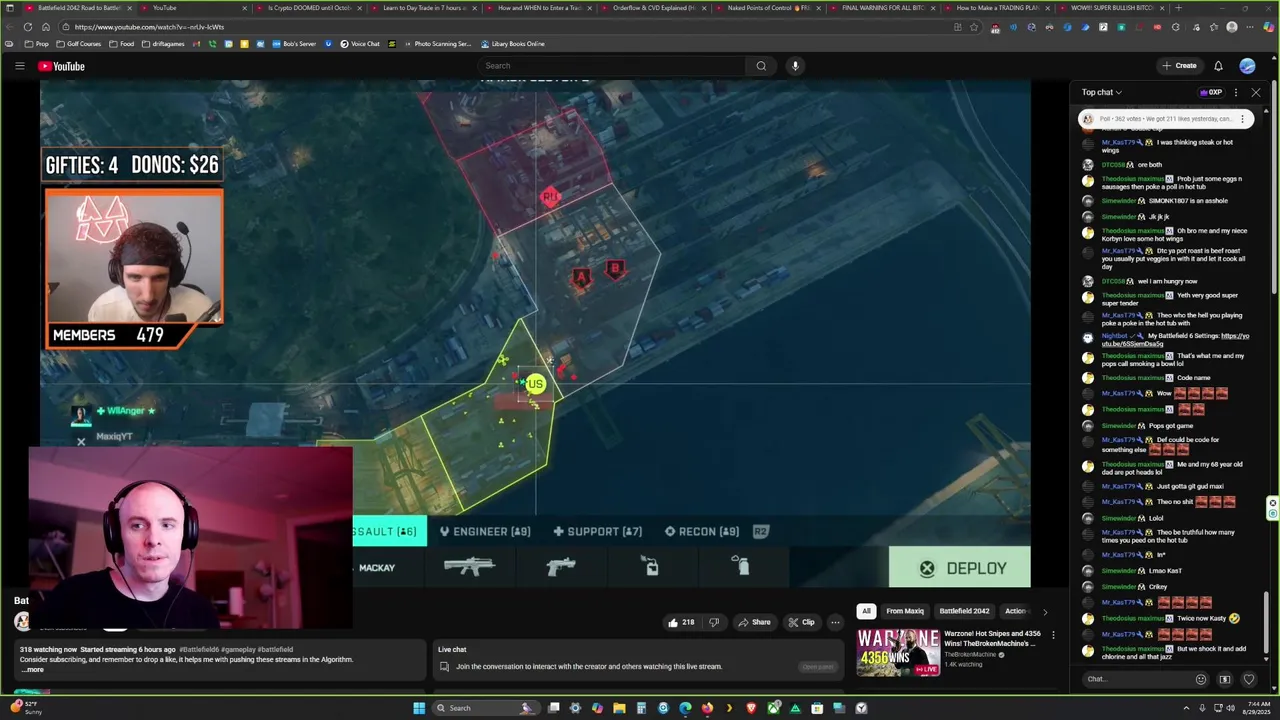
Task: Open the Bob's Server bookmark
Action: [x=293, y=44]
